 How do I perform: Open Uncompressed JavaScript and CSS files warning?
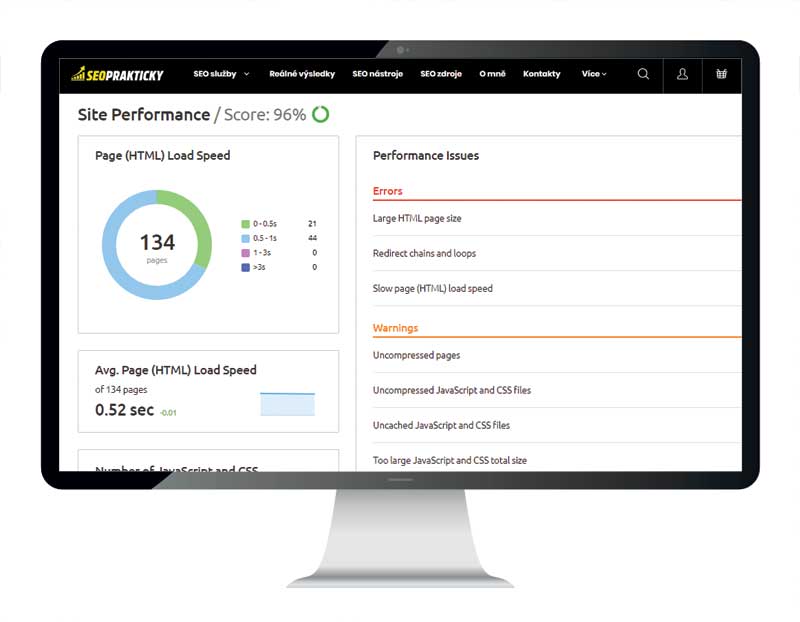click(x=452, y=390)
